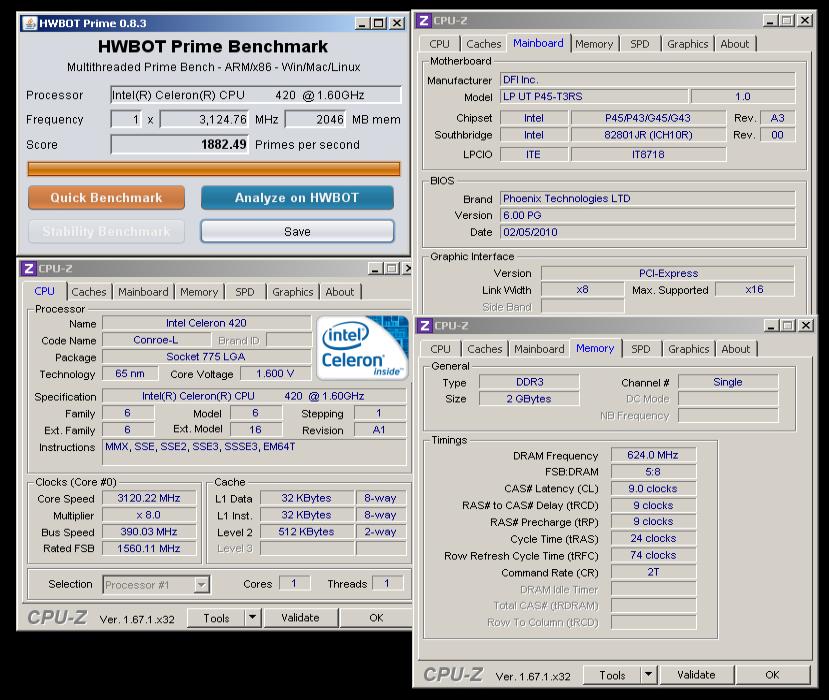Switch to Caches tab in Mainboard window
Viewport: 829px width, 700px height.
click(484, 44)
